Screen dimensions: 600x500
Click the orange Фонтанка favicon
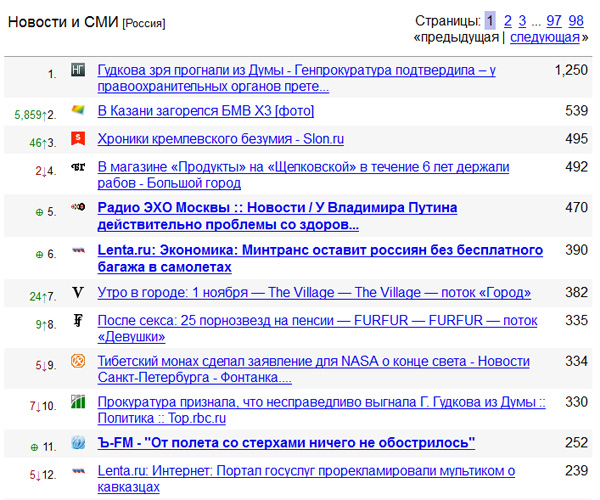click(78, 361)
